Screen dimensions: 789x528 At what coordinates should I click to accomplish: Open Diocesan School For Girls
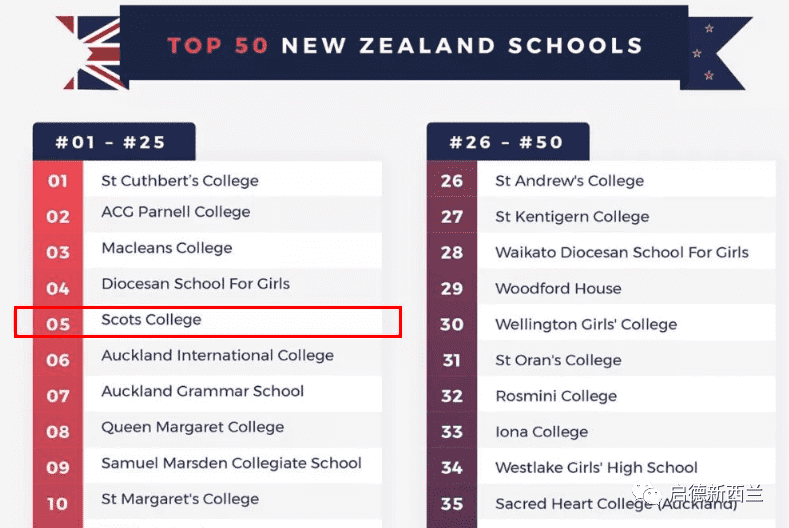tap(195, 284)
